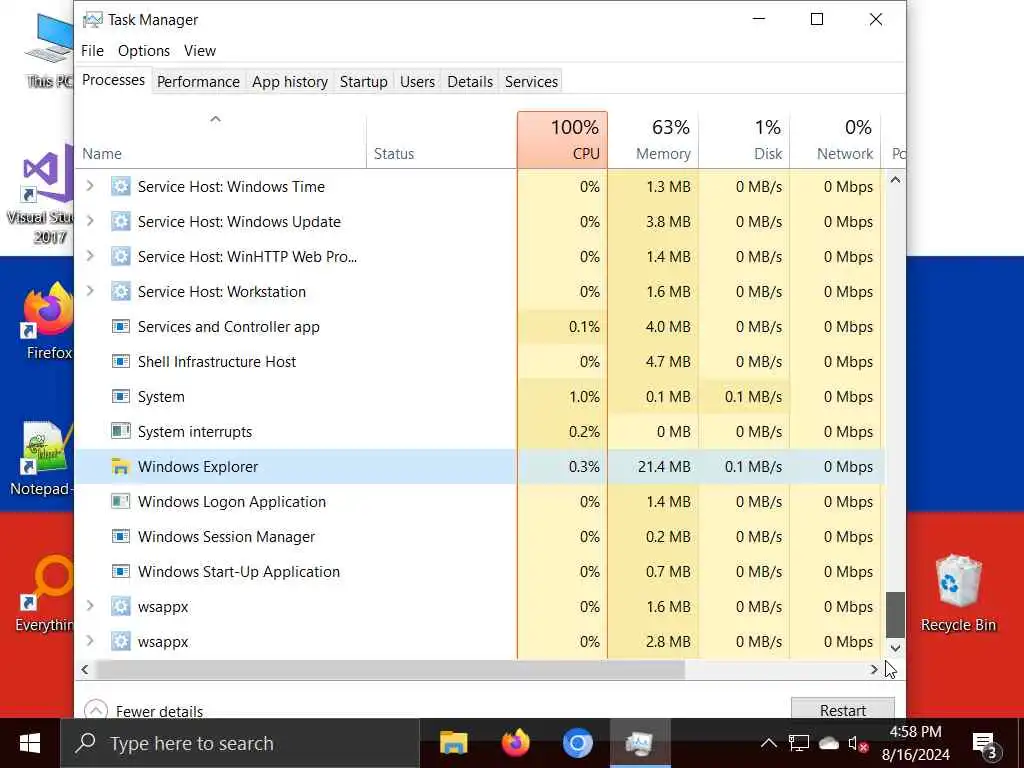Click the System process icon
1024x768 pixels.
(121, 396)
